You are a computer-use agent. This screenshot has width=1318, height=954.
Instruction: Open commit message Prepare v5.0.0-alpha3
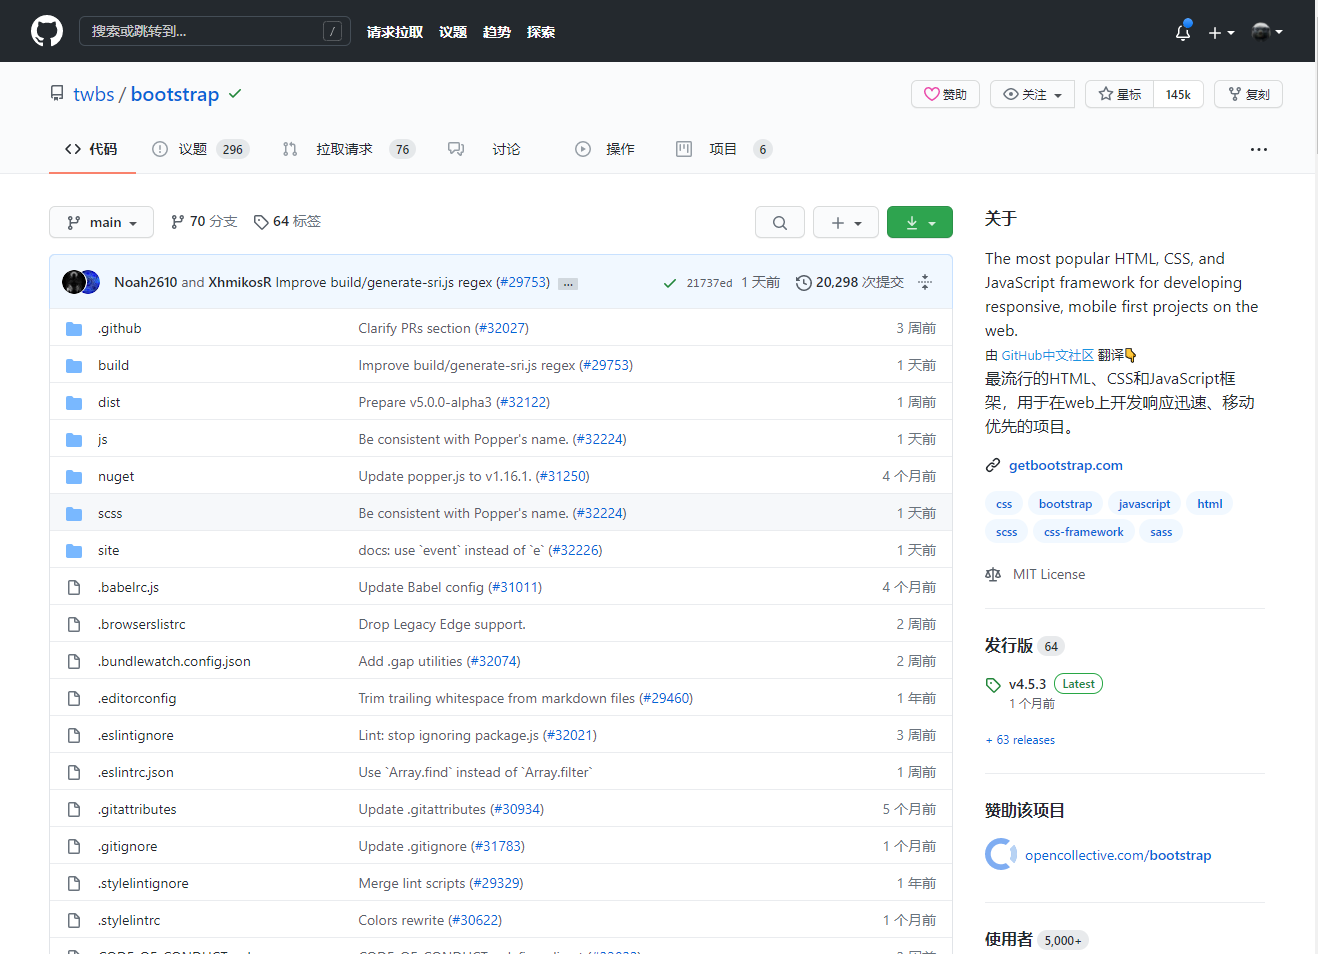(425, 402)
